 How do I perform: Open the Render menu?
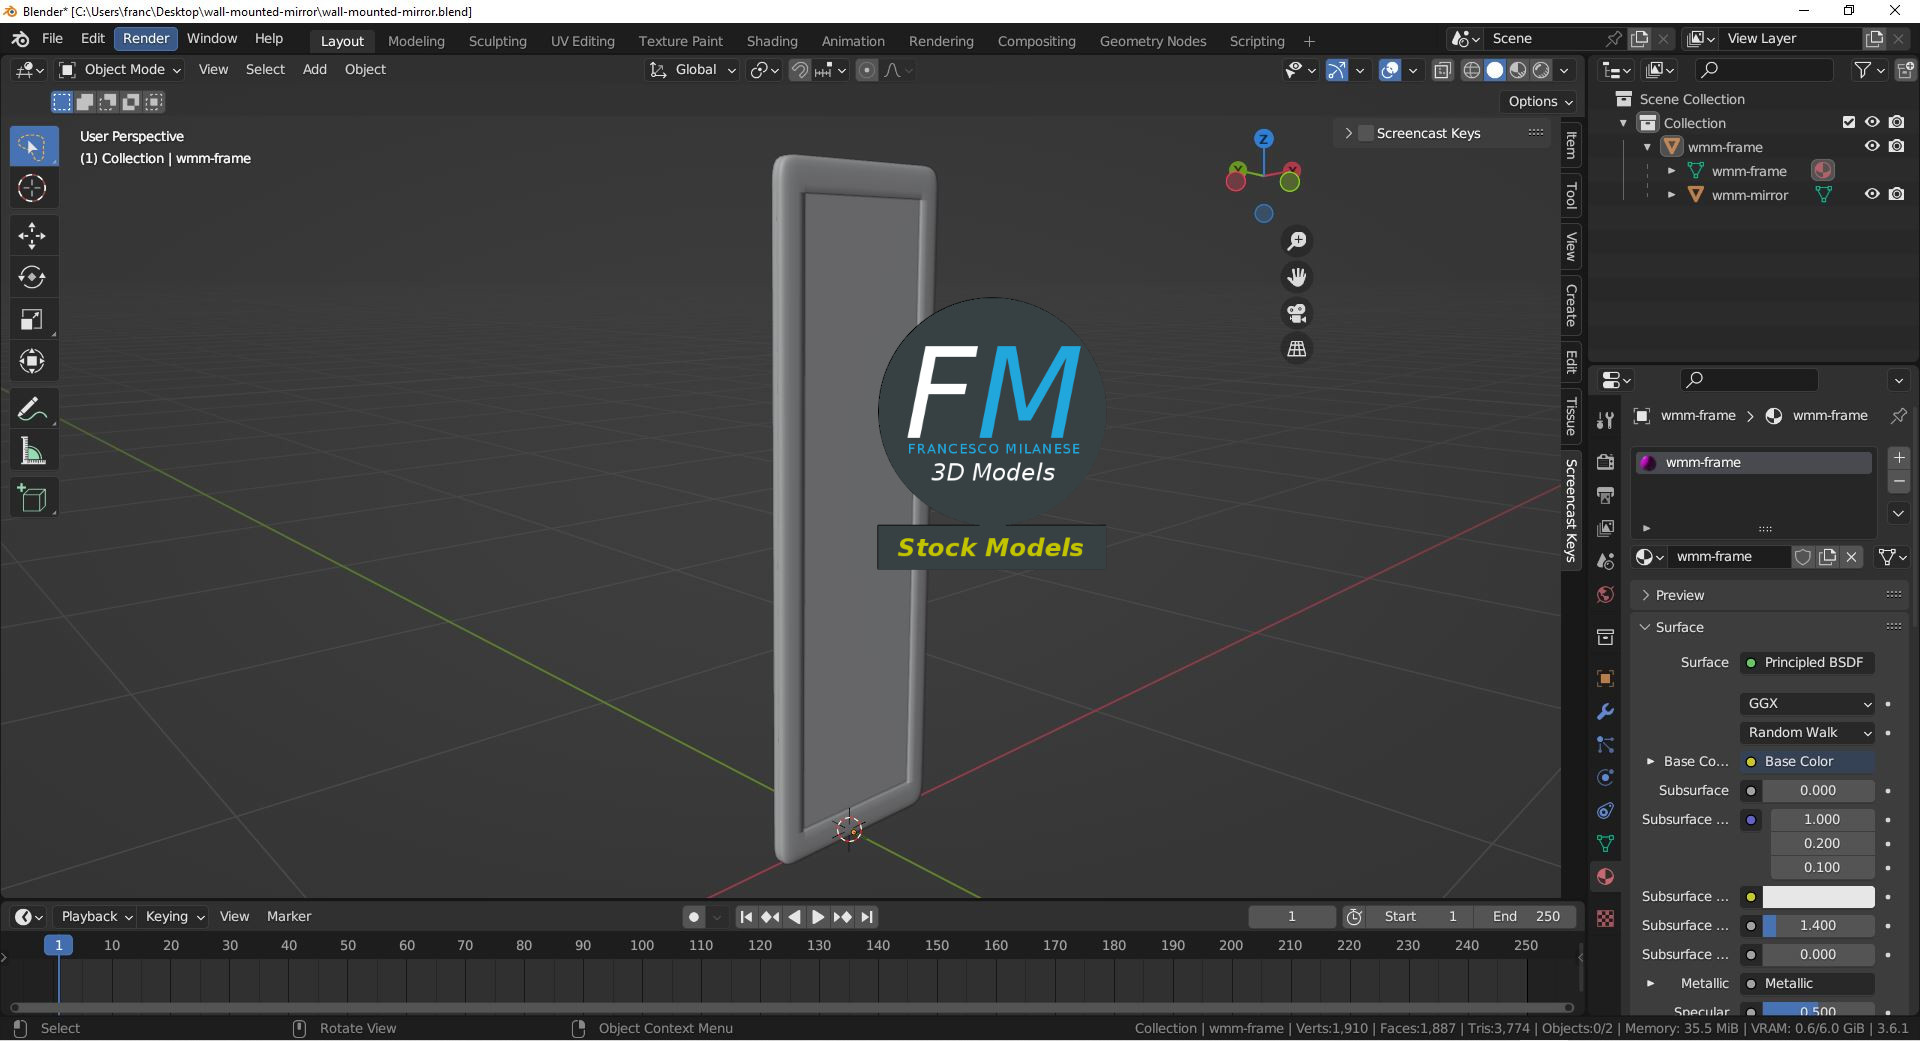click(146, 39)
